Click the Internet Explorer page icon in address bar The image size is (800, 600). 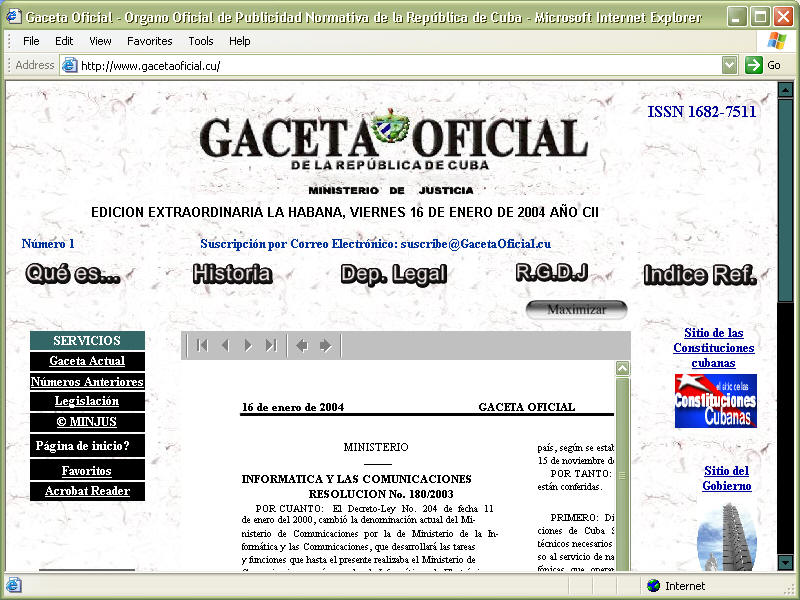69,65
